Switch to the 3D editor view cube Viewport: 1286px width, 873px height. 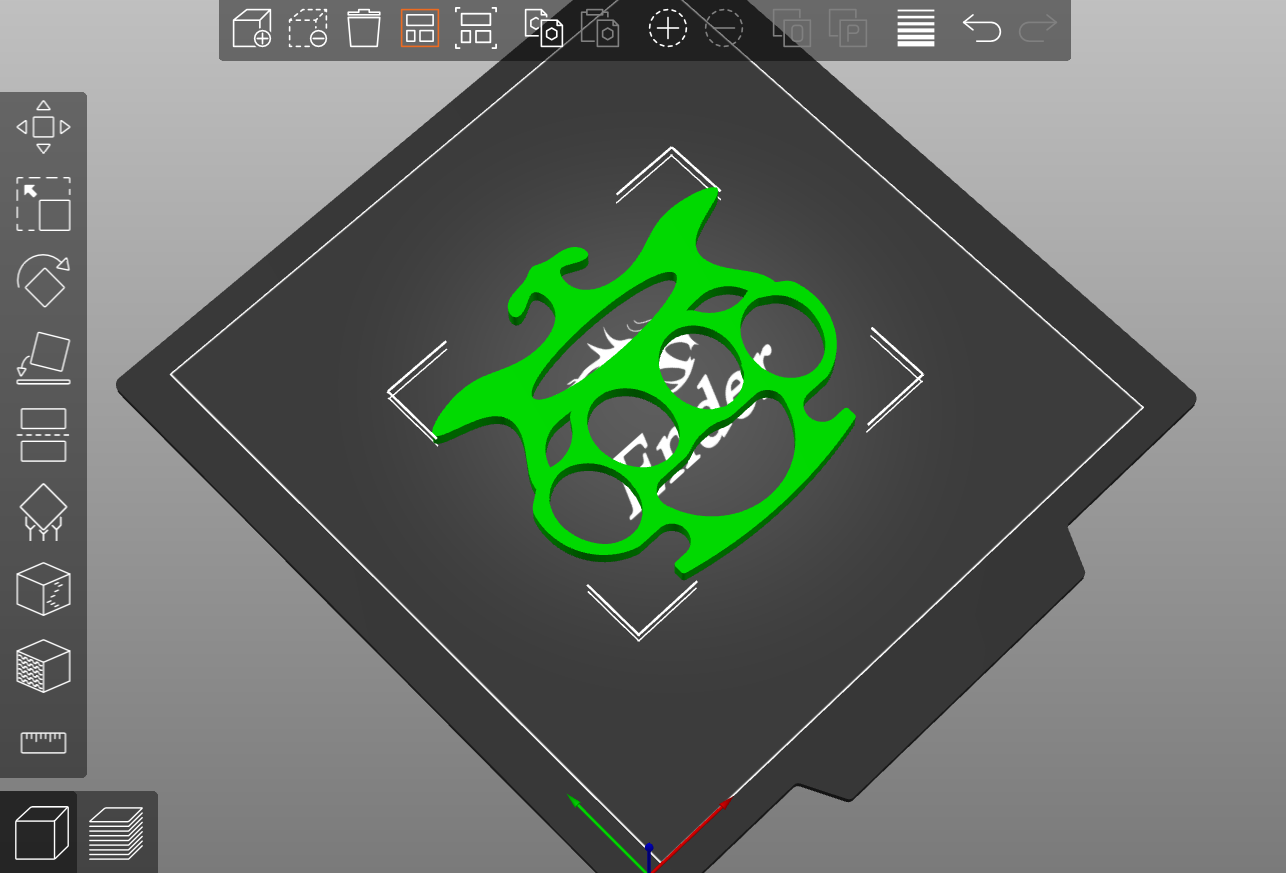[x=41, y=832]
